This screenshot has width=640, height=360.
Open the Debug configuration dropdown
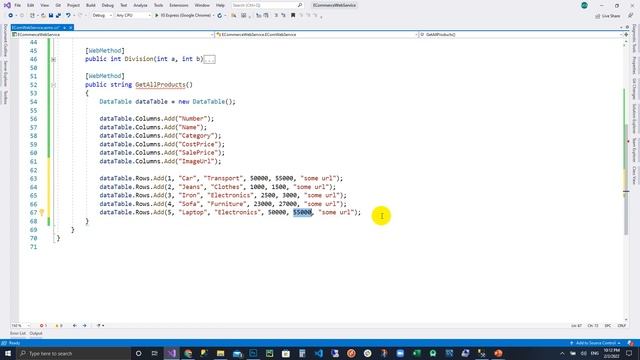[x=102, y=16]
